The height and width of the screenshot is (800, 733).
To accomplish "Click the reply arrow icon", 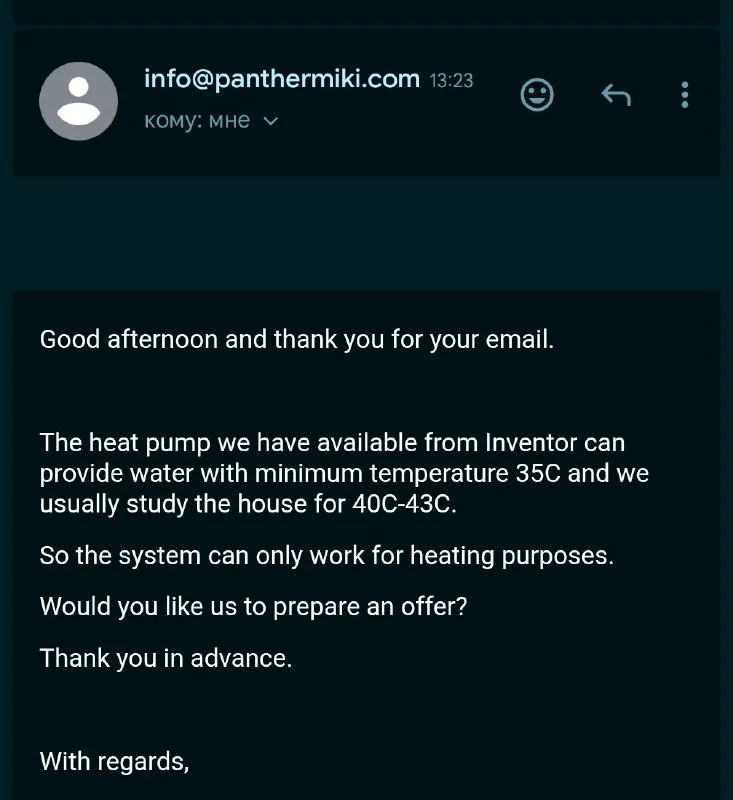I will (616, 95).
